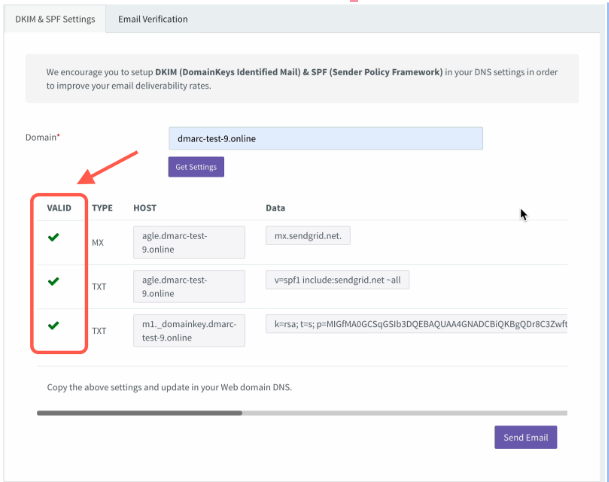
Task: Click the m1._domainkey host field
Action: tap(188, 329)
